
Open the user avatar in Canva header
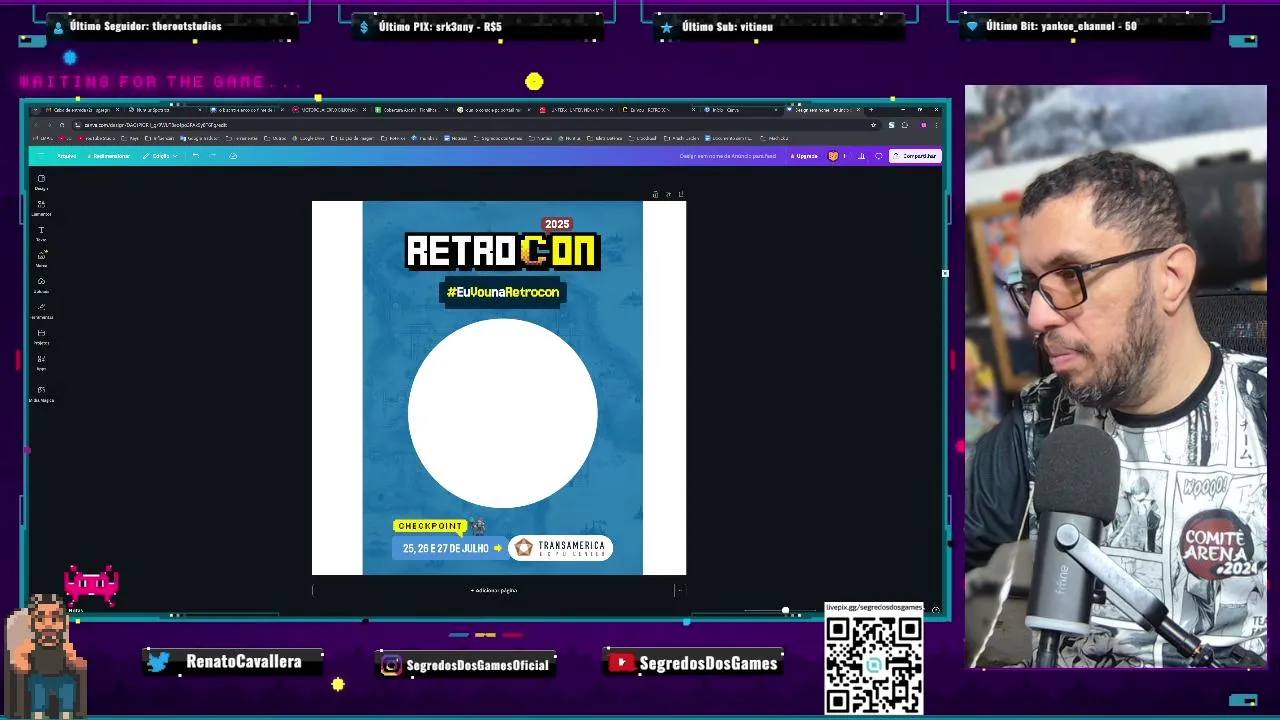[x=833, y=156]
